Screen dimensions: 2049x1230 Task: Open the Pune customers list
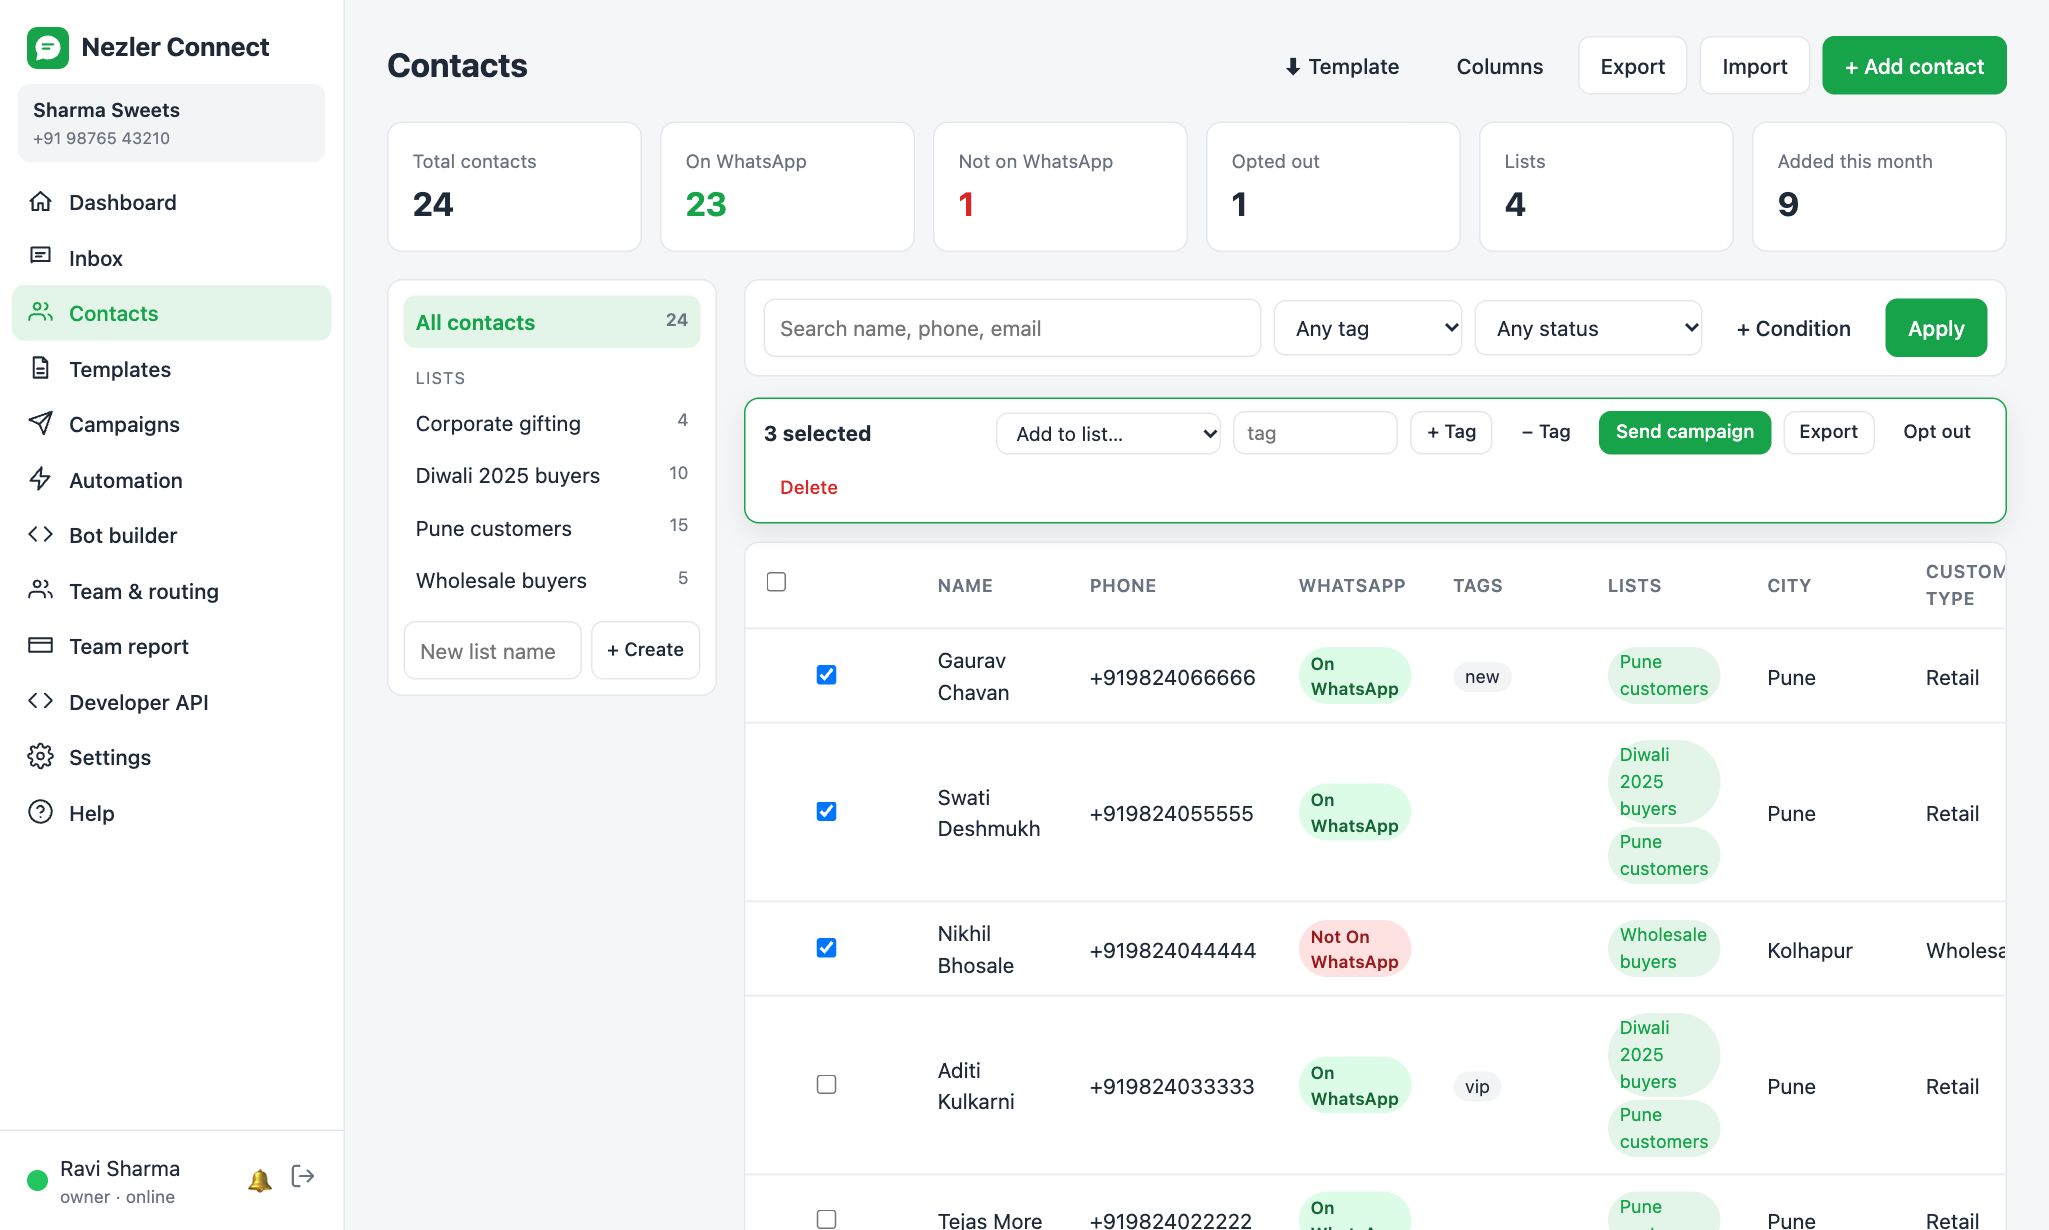click(551, 528)
